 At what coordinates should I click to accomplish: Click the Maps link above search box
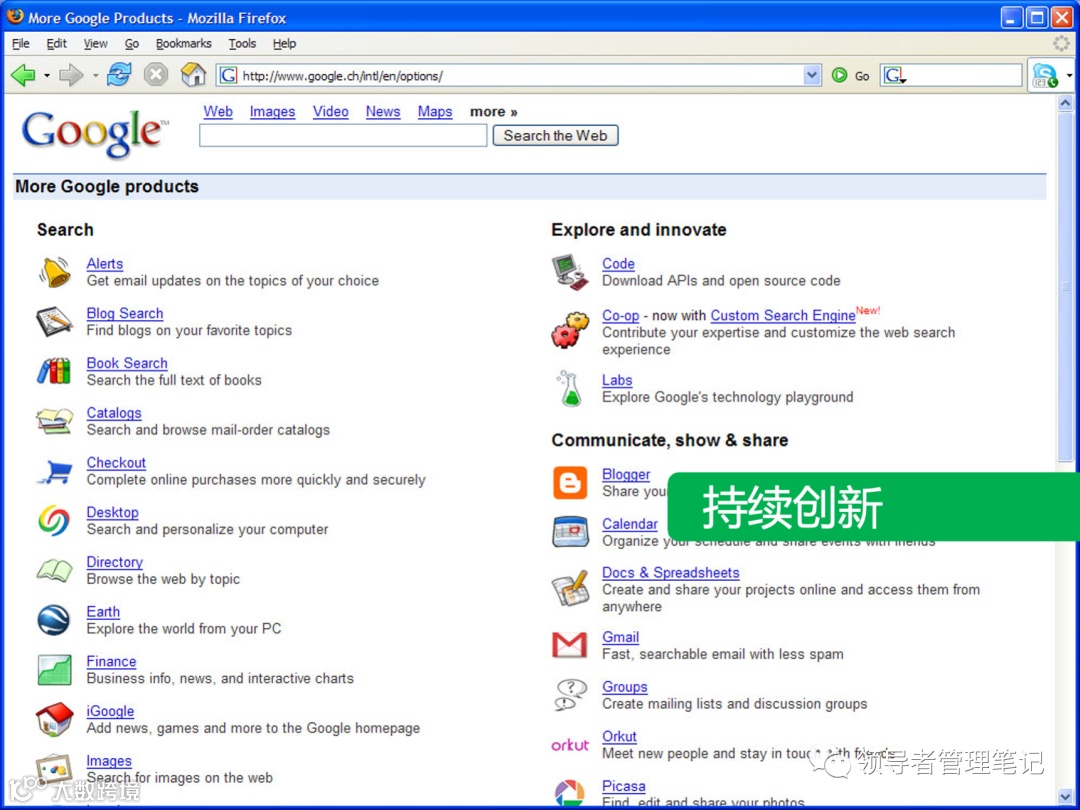(x=435, y=112)
